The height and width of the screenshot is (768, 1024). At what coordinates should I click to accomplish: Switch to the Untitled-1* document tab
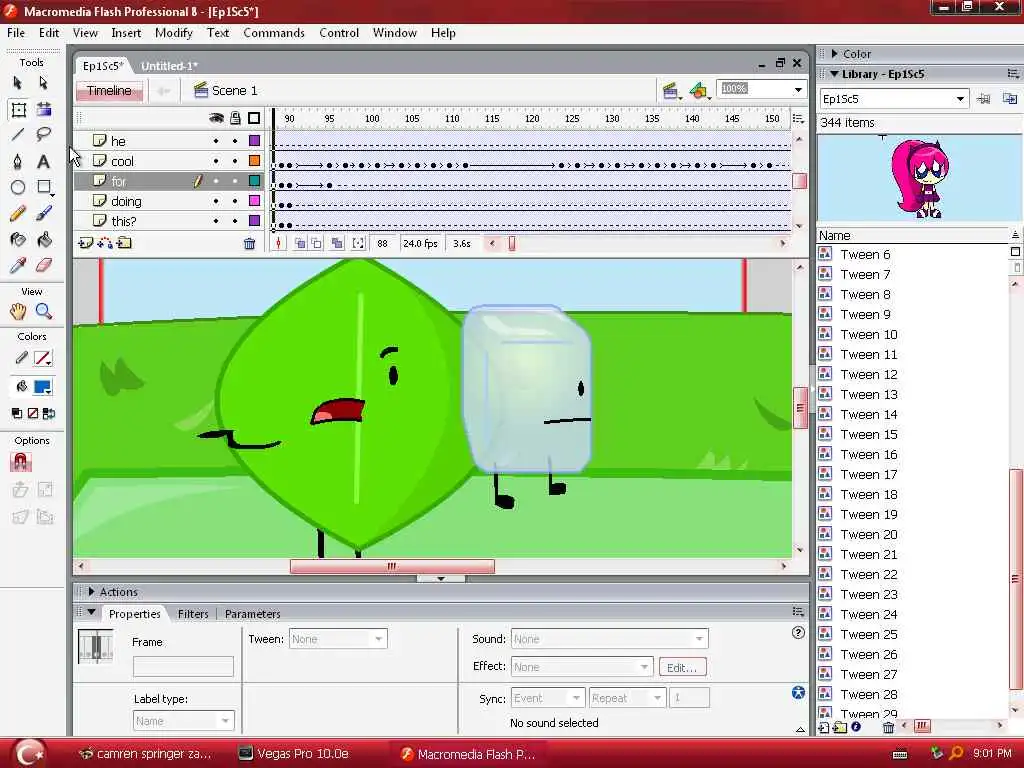click(169, 66)
